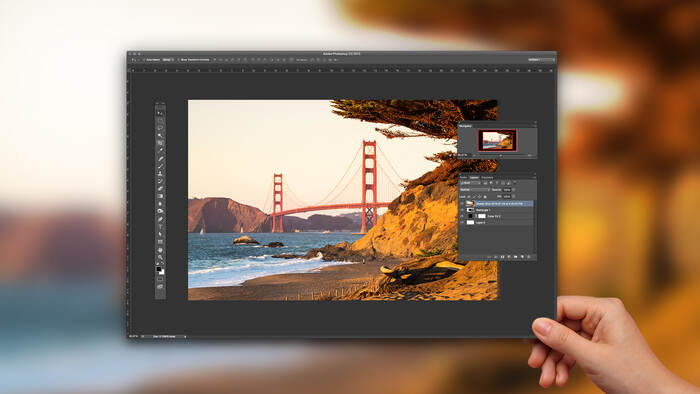Select the bottom white Layer 0 entry
700x394 pixels.
(496, 222)
